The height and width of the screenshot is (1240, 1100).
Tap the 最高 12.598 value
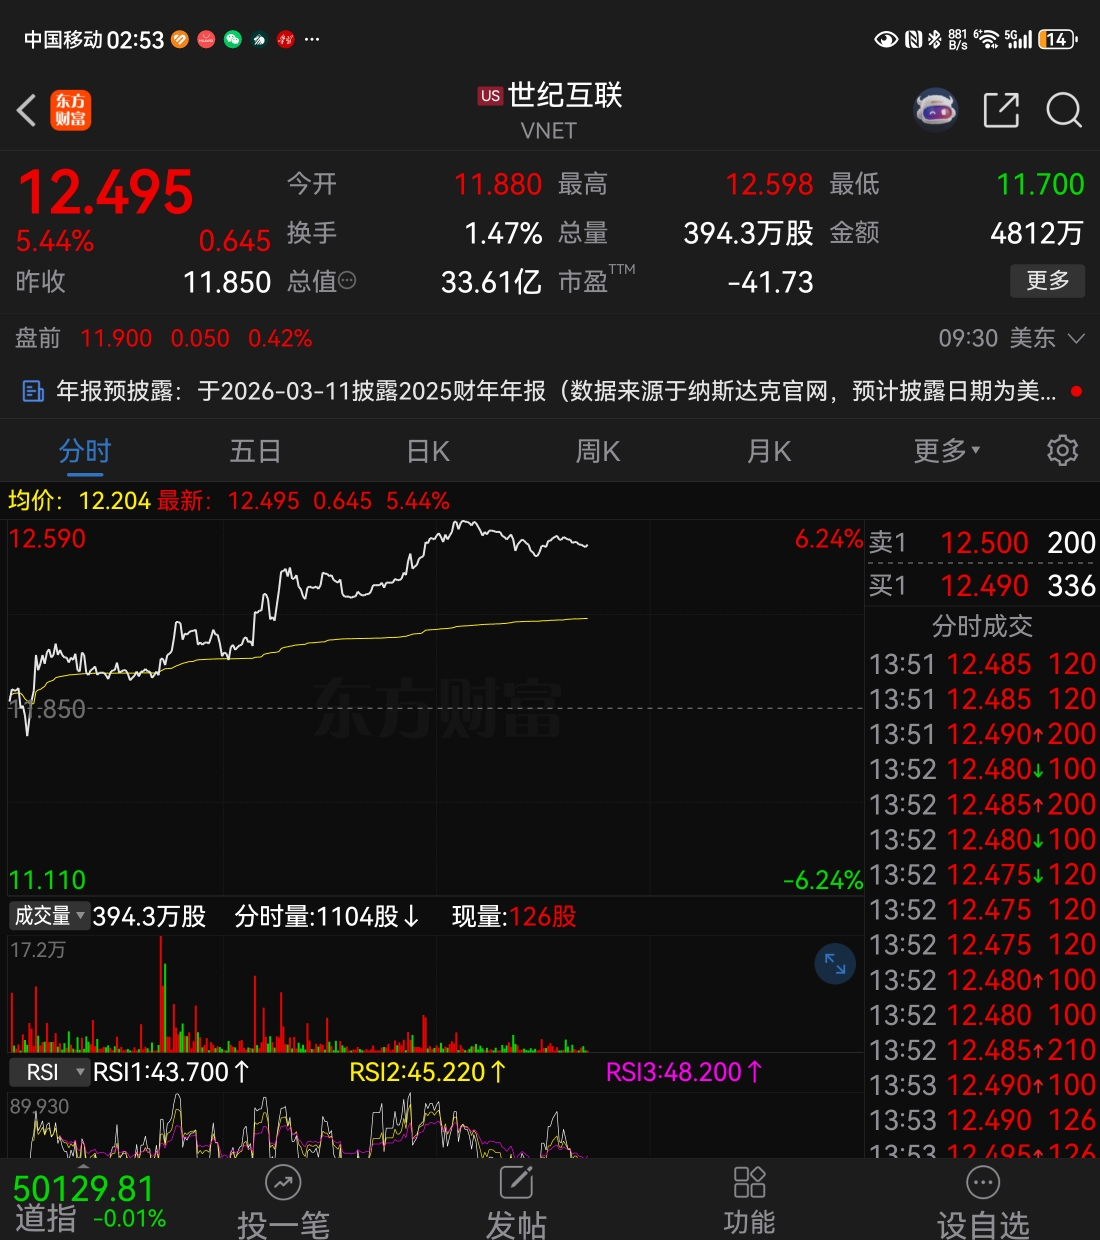(x=769, y=184)
